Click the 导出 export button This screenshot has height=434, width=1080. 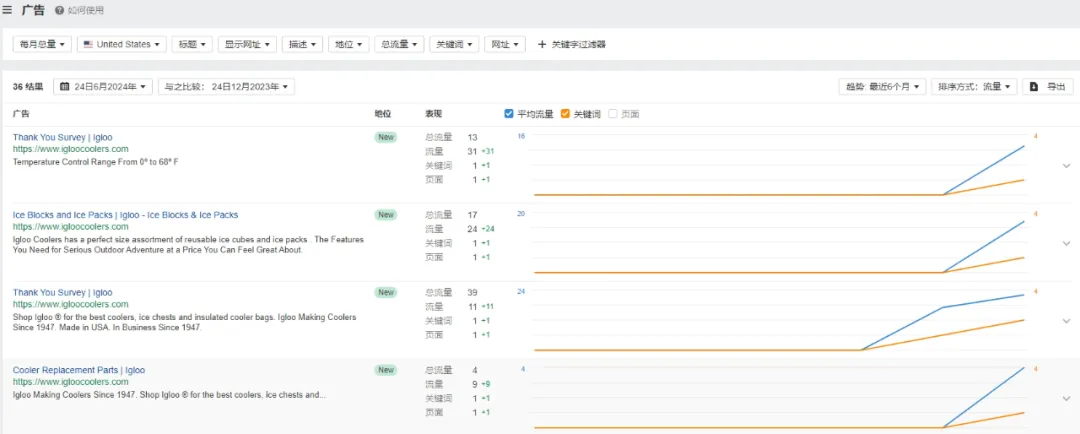click(1048, 87)
